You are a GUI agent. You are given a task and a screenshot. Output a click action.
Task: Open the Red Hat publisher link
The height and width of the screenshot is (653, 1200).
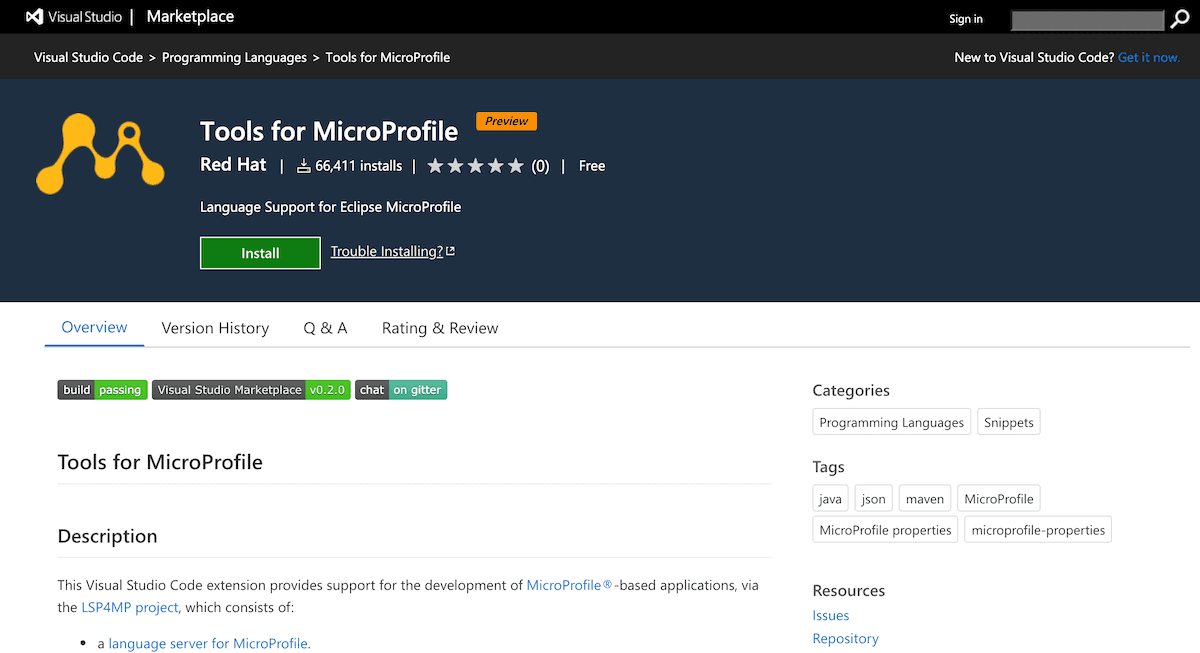234,165
